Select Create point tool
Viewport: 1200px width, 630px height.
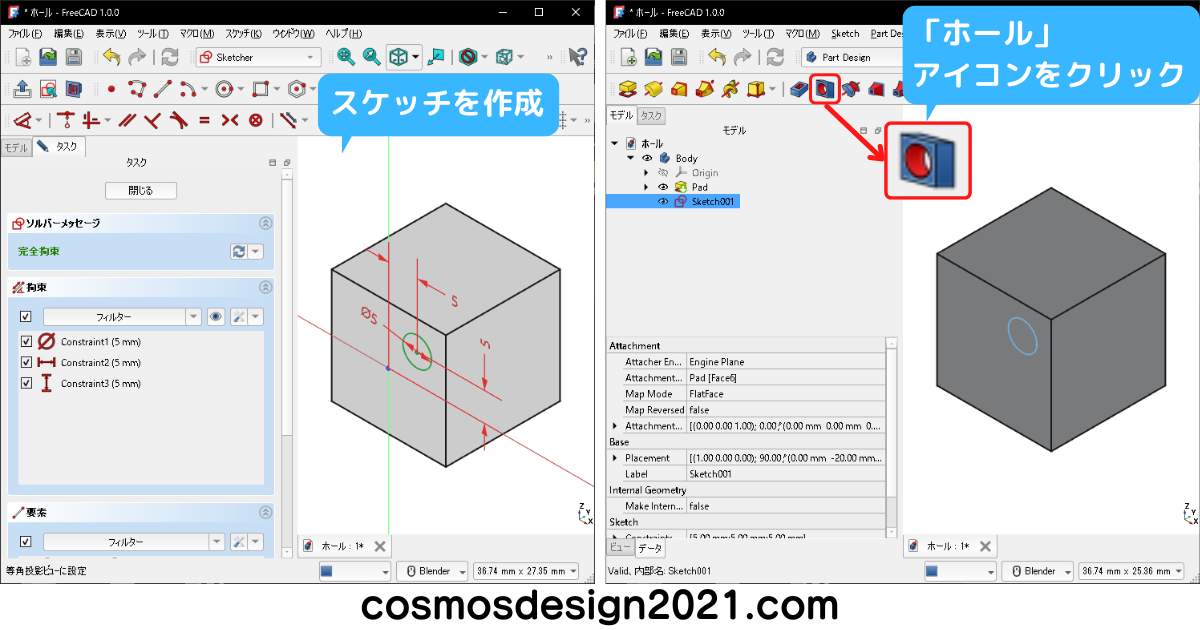110,89
